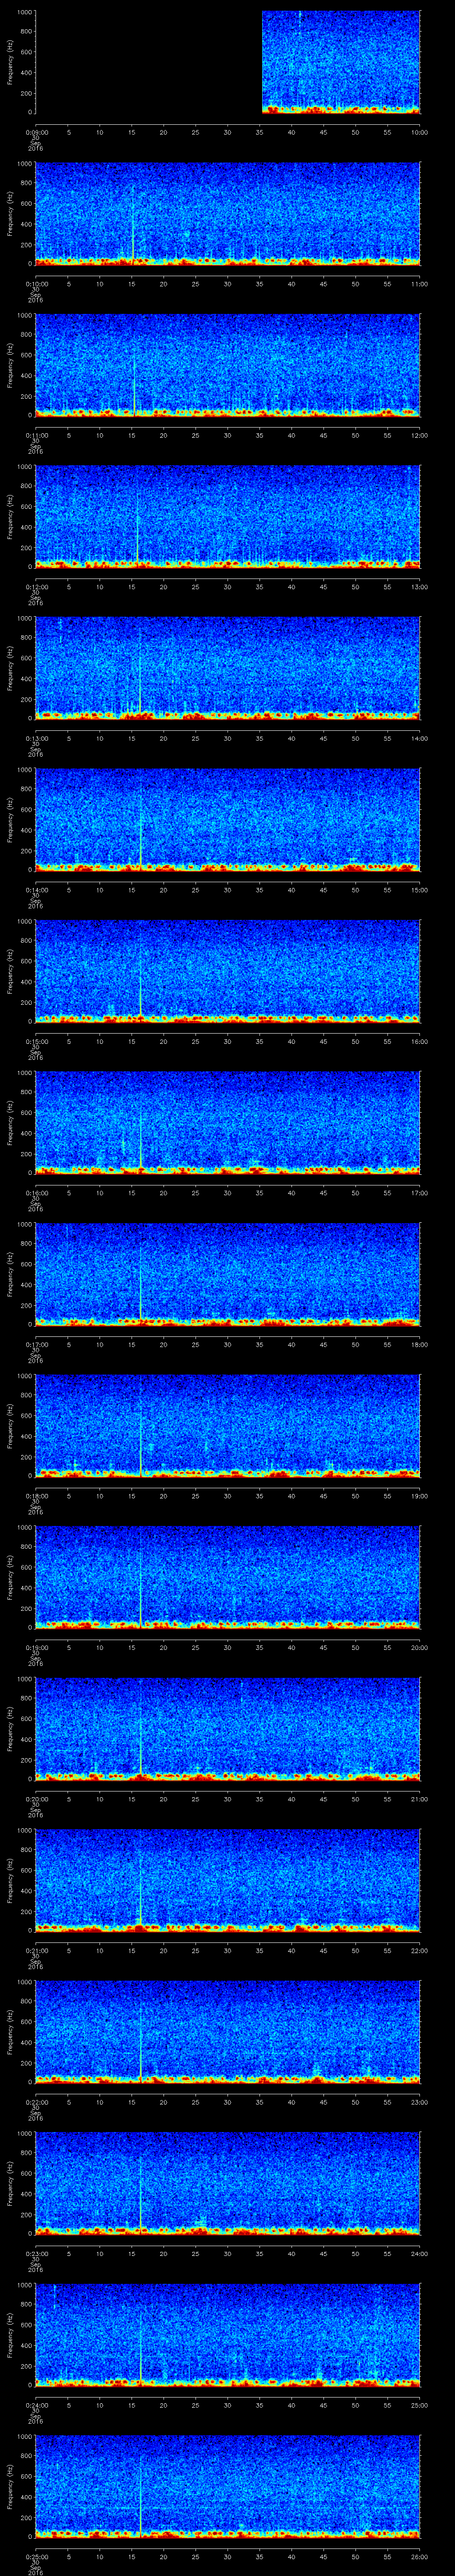
Task: Click the 0:09:00 start time label
Action: (36, 132)
